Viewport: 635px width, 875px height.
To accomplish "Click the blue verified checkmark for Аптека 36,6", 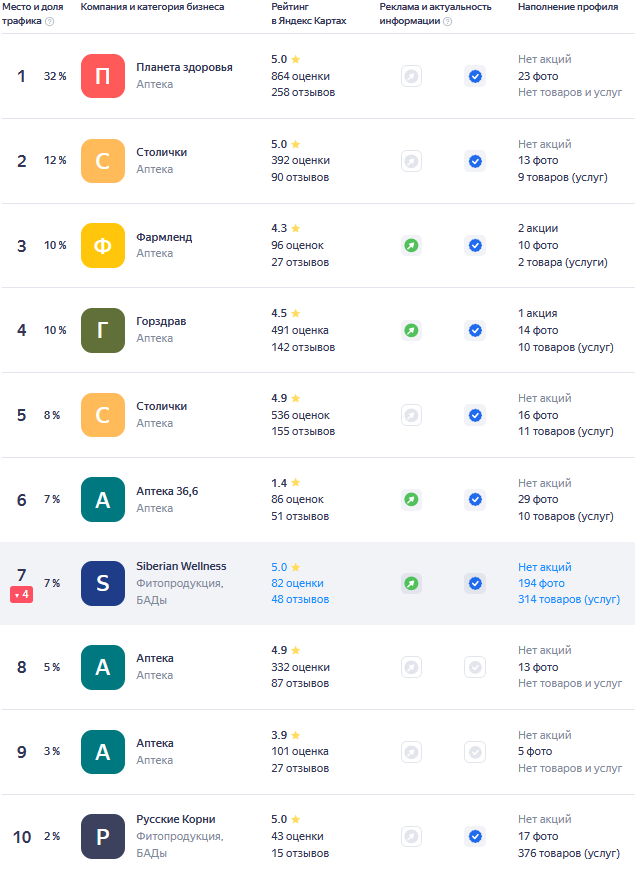I will [x=475, y=499].
